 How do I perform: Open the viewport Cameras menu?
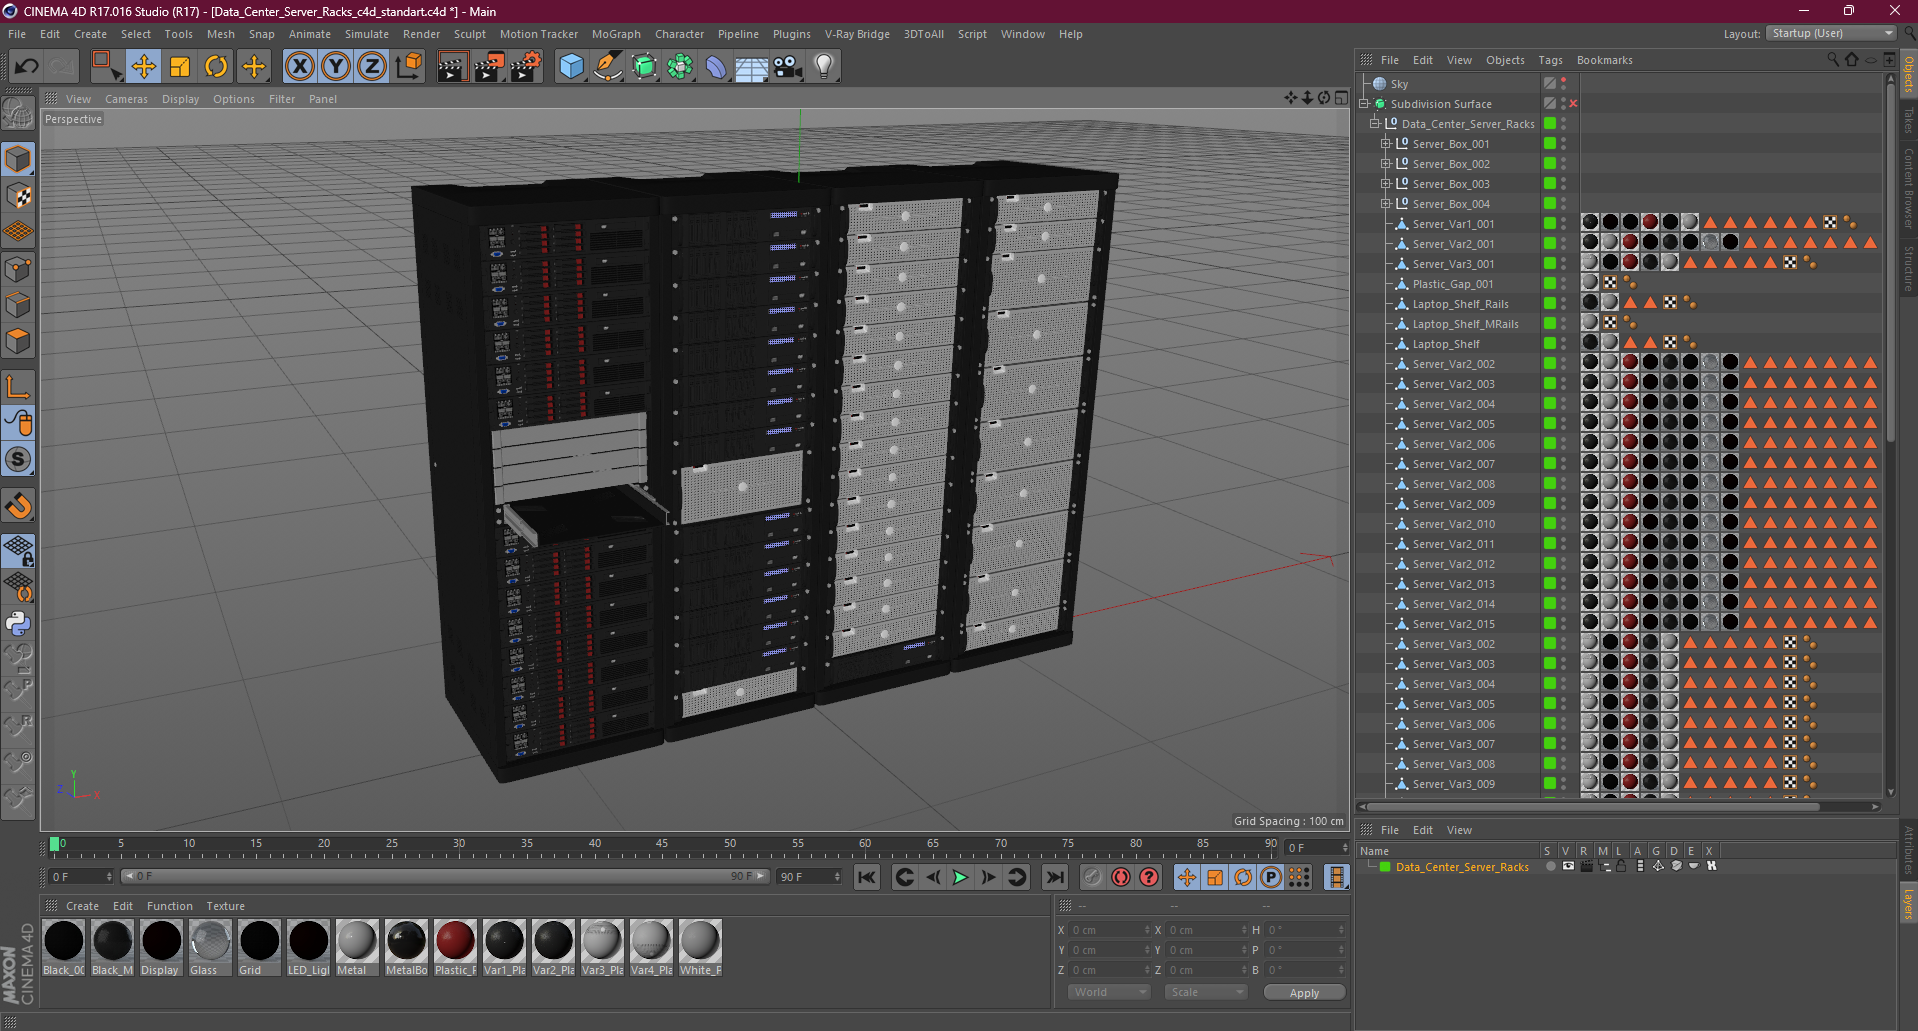pos(126,99)
